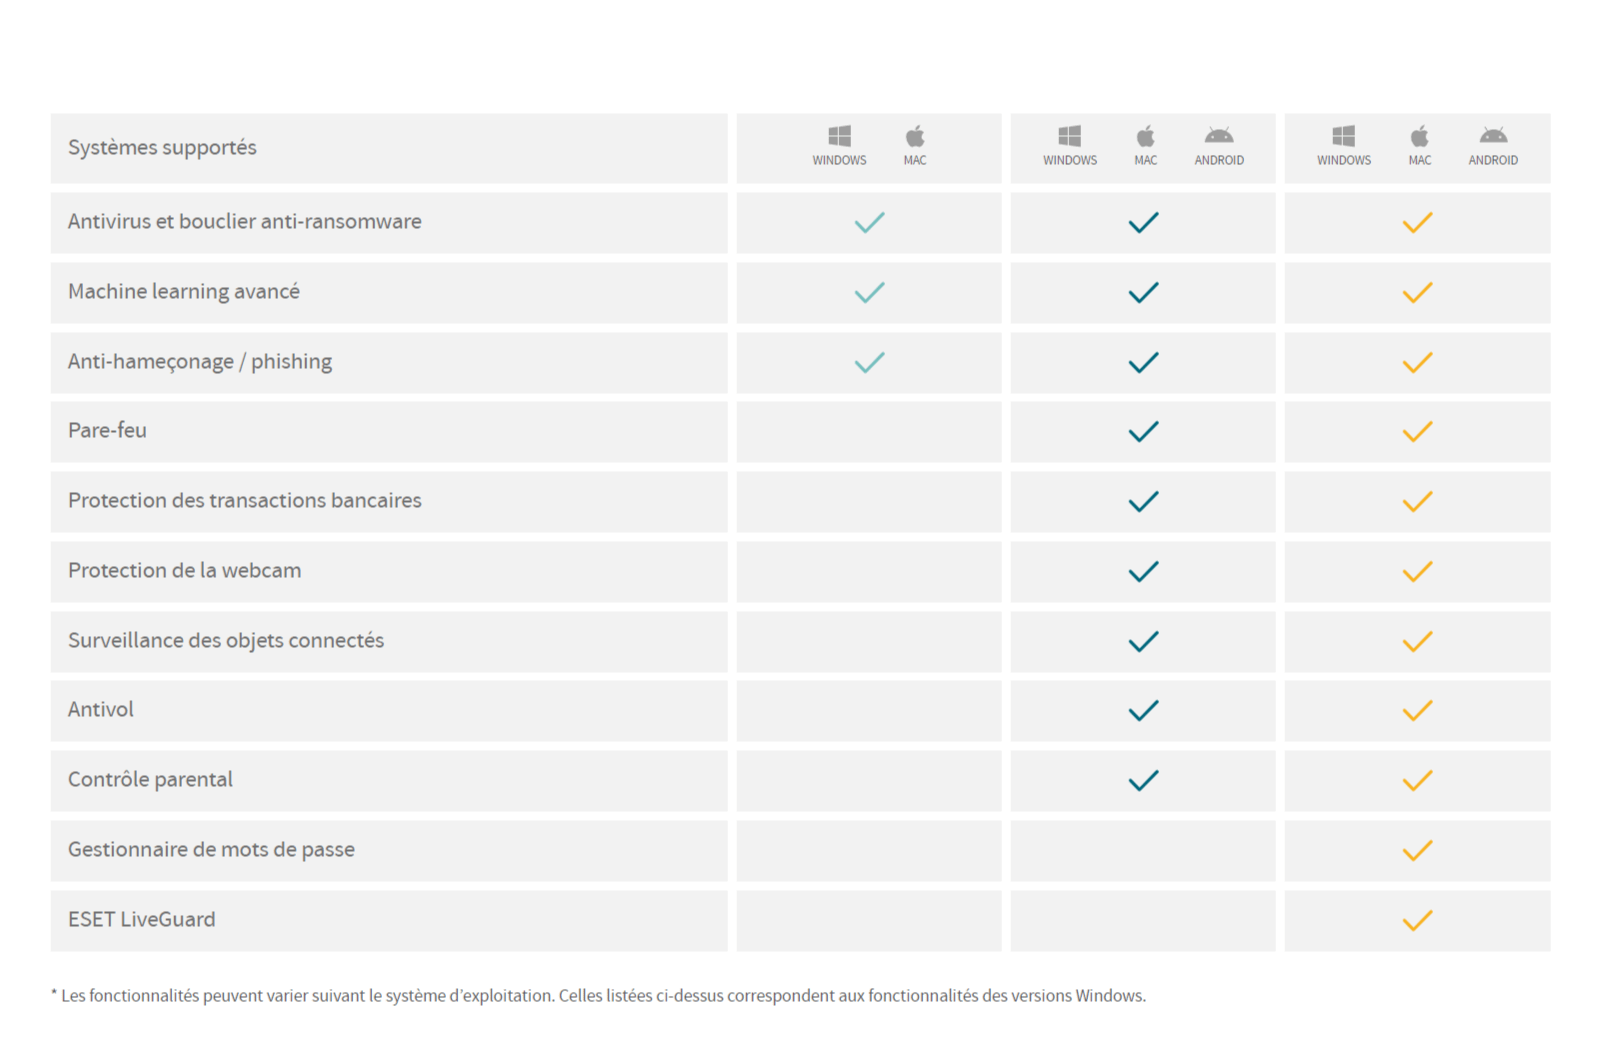Click the orange checkmark in the ESET LiveGuard row
Image resolution: width=1604 pixels, height=1063 pixels.
pos(1417,920)
